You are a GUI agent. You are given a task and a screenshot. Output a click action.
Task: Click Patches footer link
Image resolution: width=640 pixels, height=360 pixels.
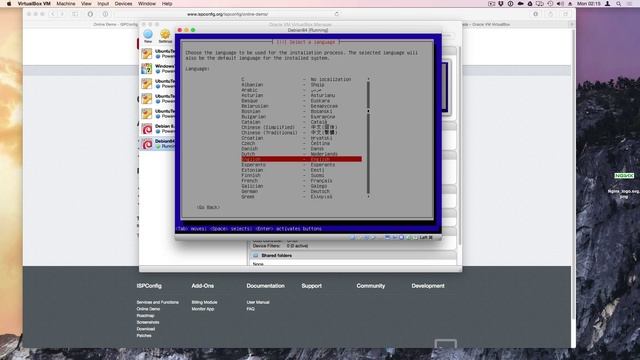pos(144,336)
